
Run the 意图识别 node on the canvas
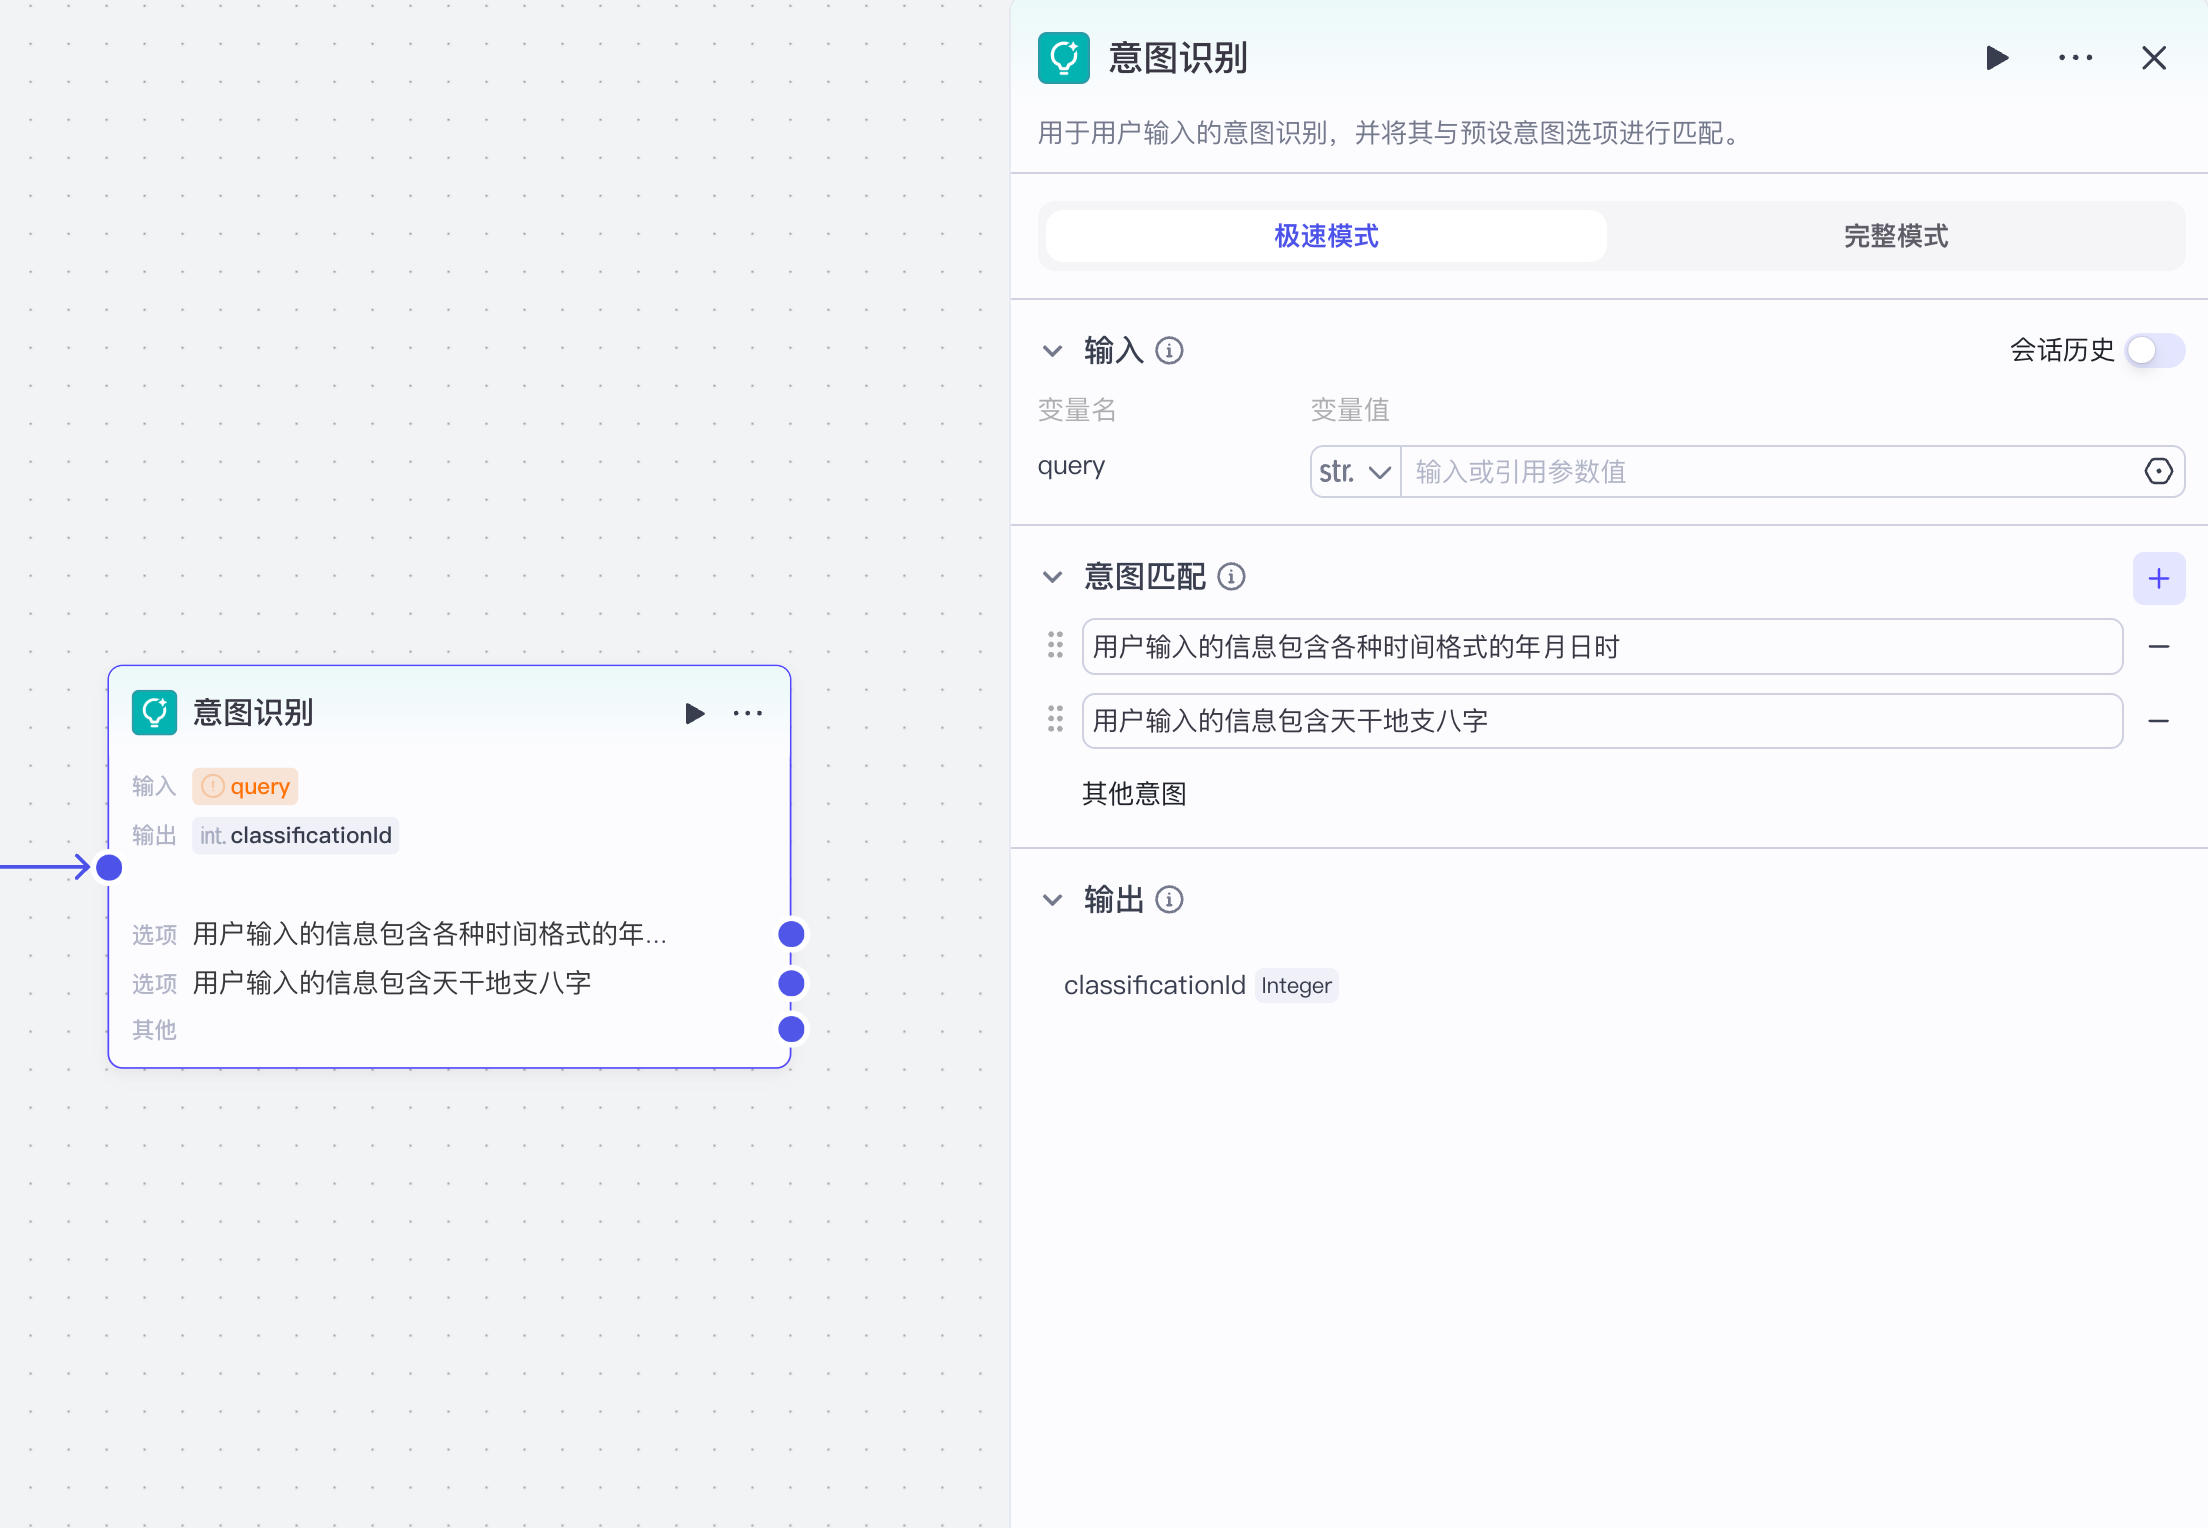click(x=695, y=712)
